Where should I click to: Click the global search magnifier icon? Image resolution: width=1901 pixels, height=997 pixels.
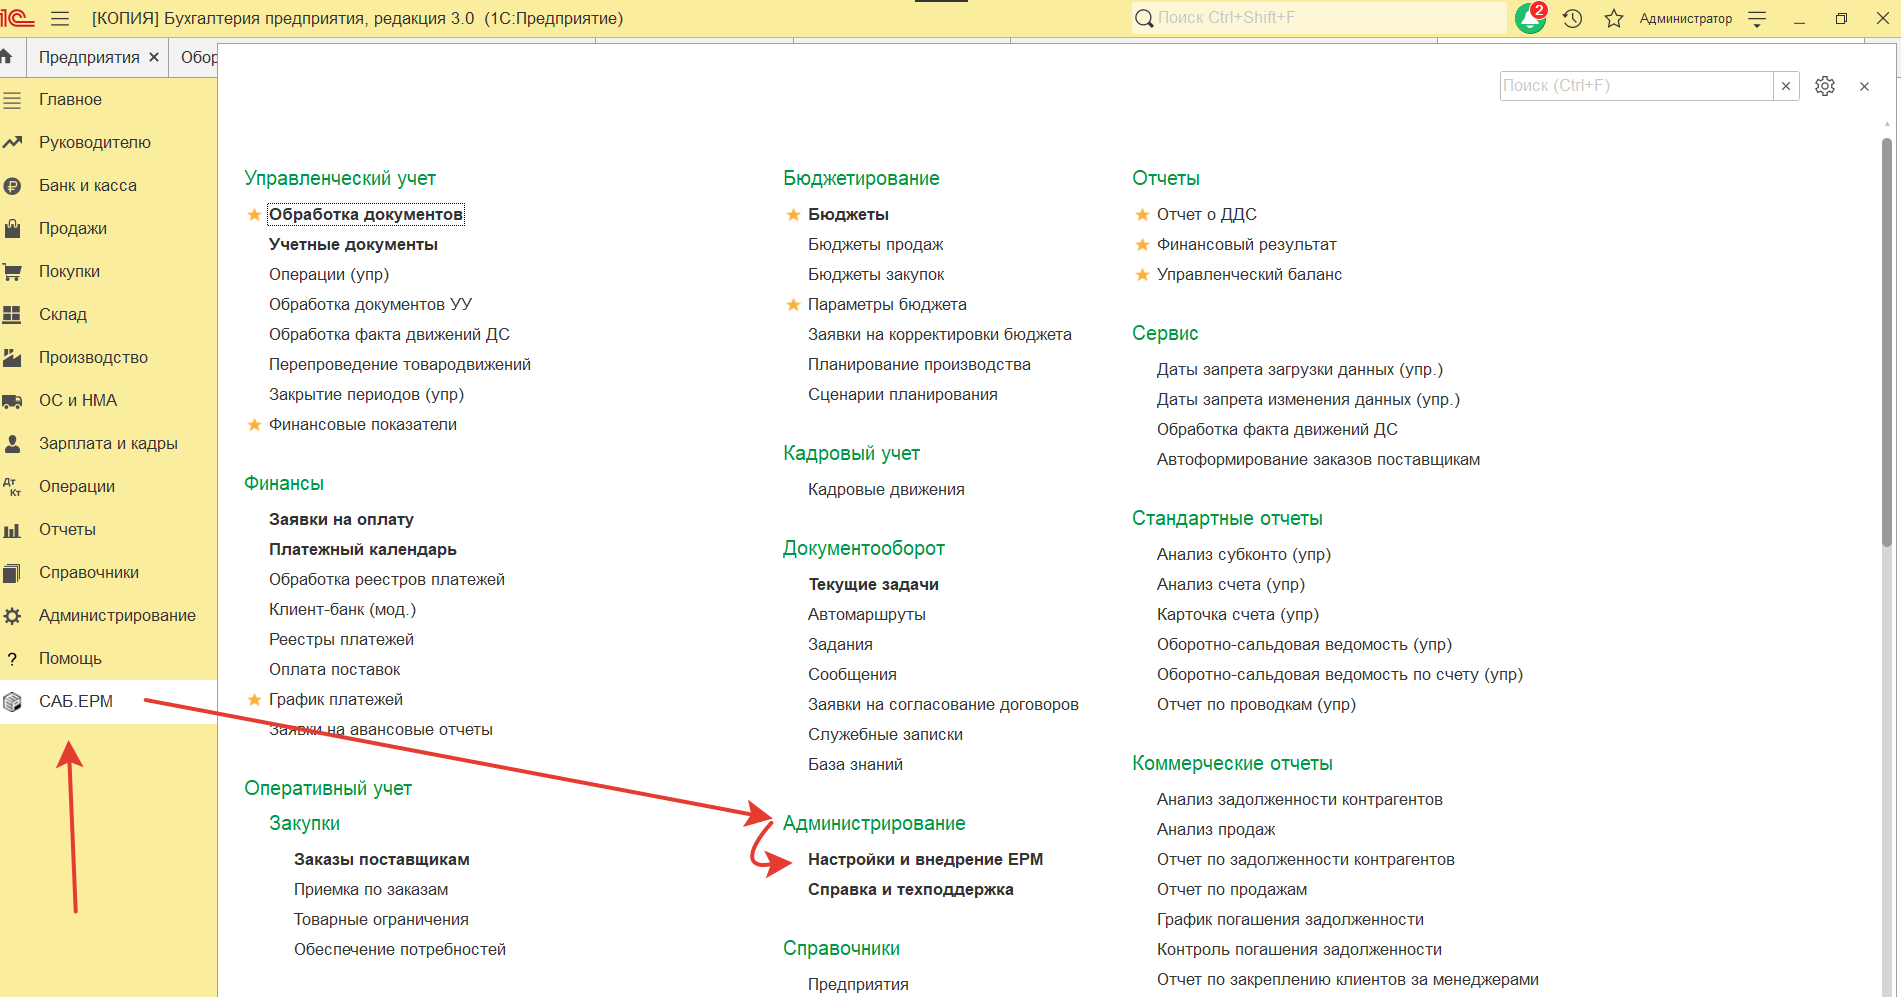pyautogui.click(x=1144, y=18)
